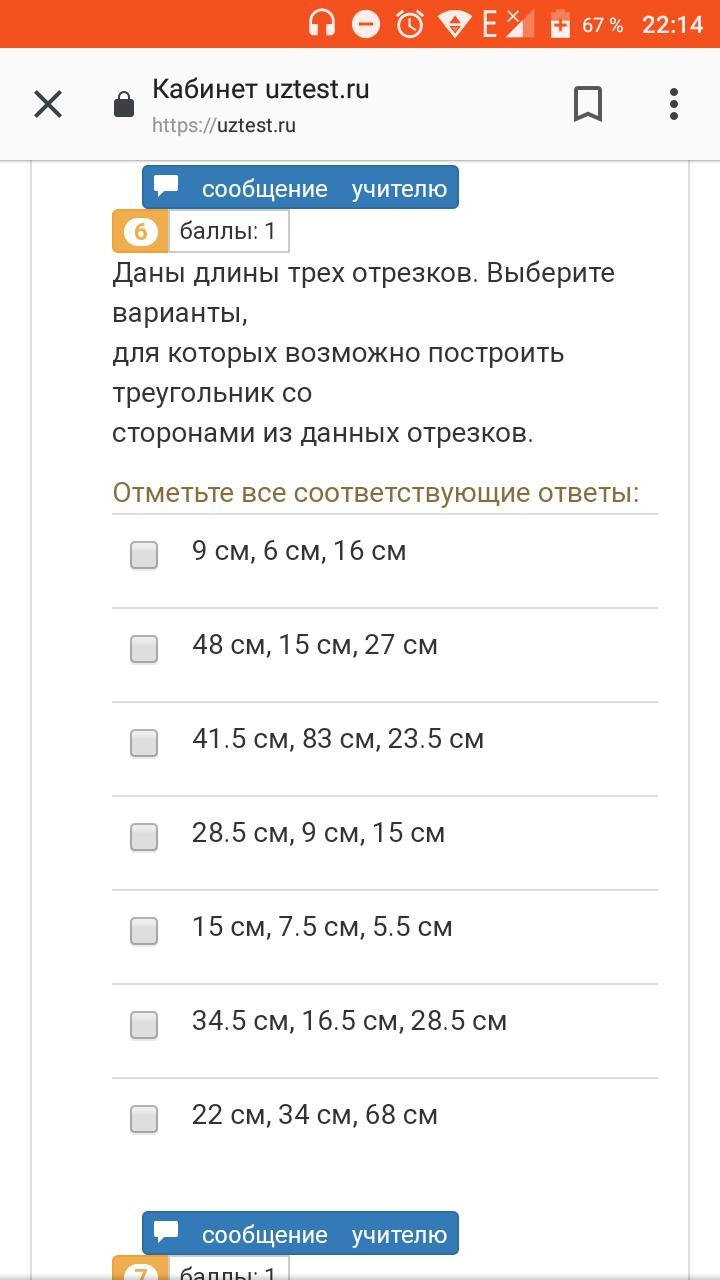Click the orange question number 6 badge
Viewport: 720px width, 1280px height.
tap(140, 232)
